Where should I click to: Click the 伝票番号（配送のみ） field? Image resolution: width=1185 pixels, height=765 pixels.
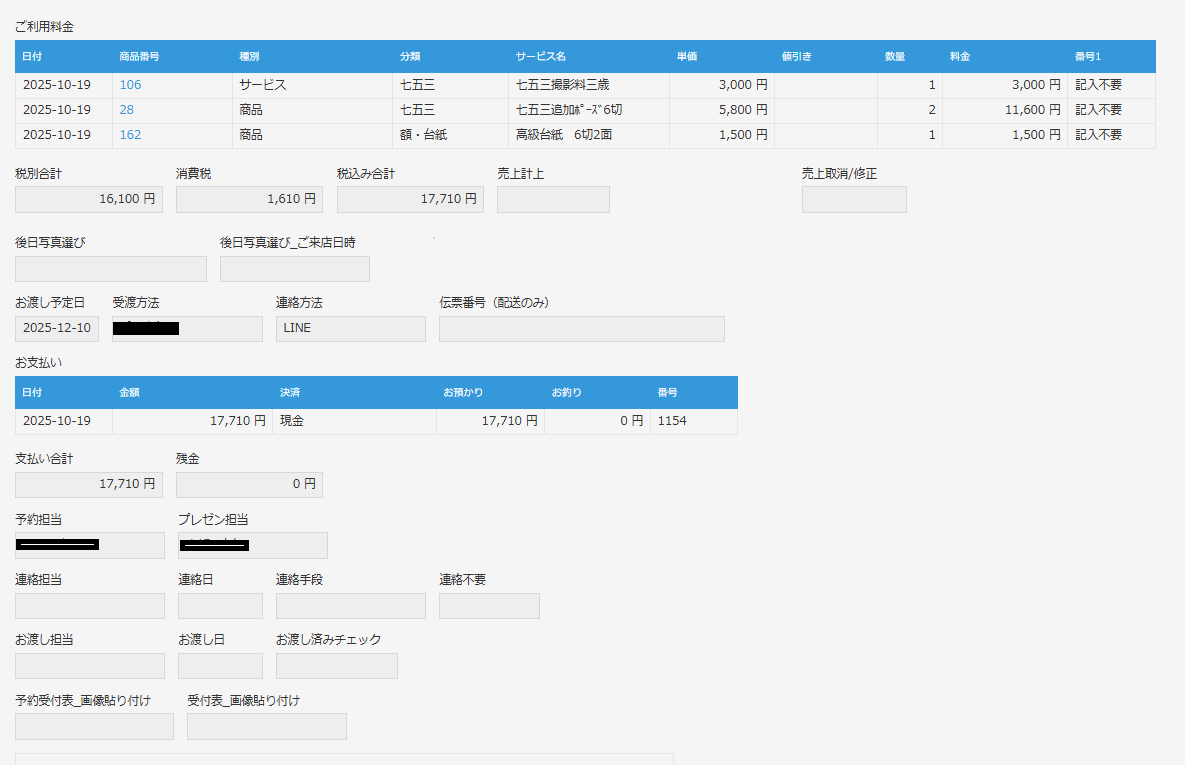coord(582,329)
